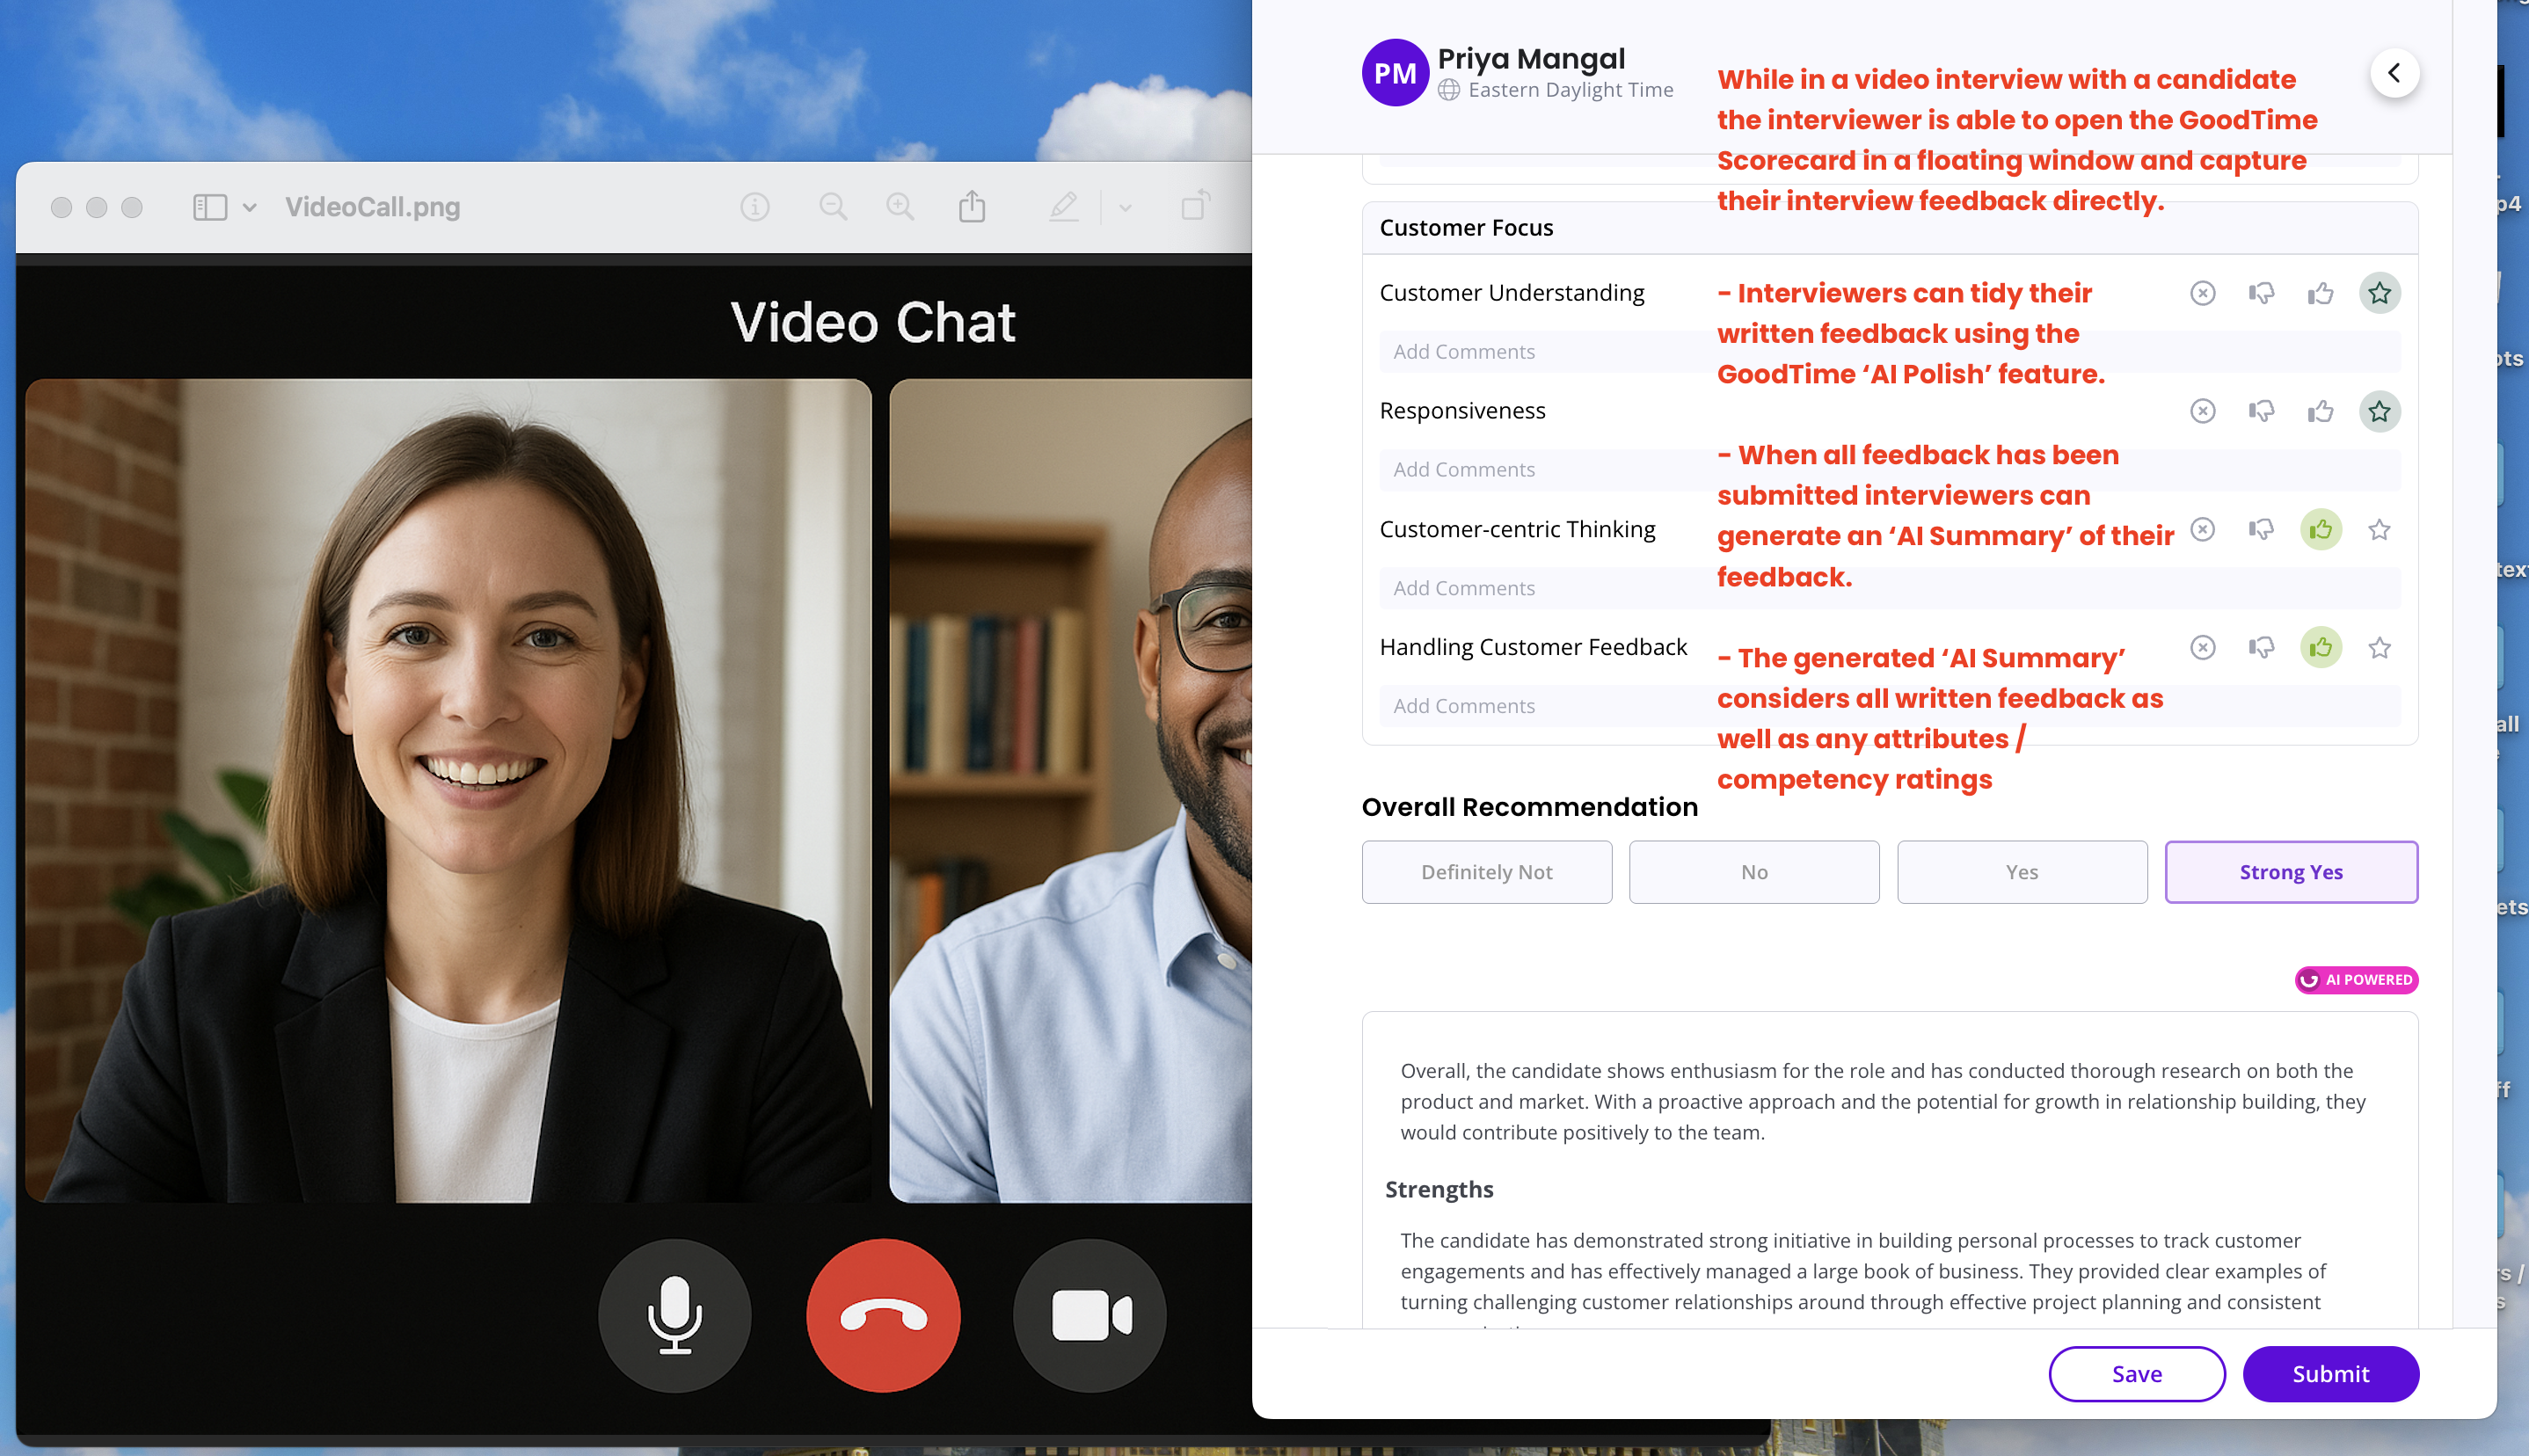
Task: Mark Customer-centric Thinking as thumbs down
Action: [2261, 529]
